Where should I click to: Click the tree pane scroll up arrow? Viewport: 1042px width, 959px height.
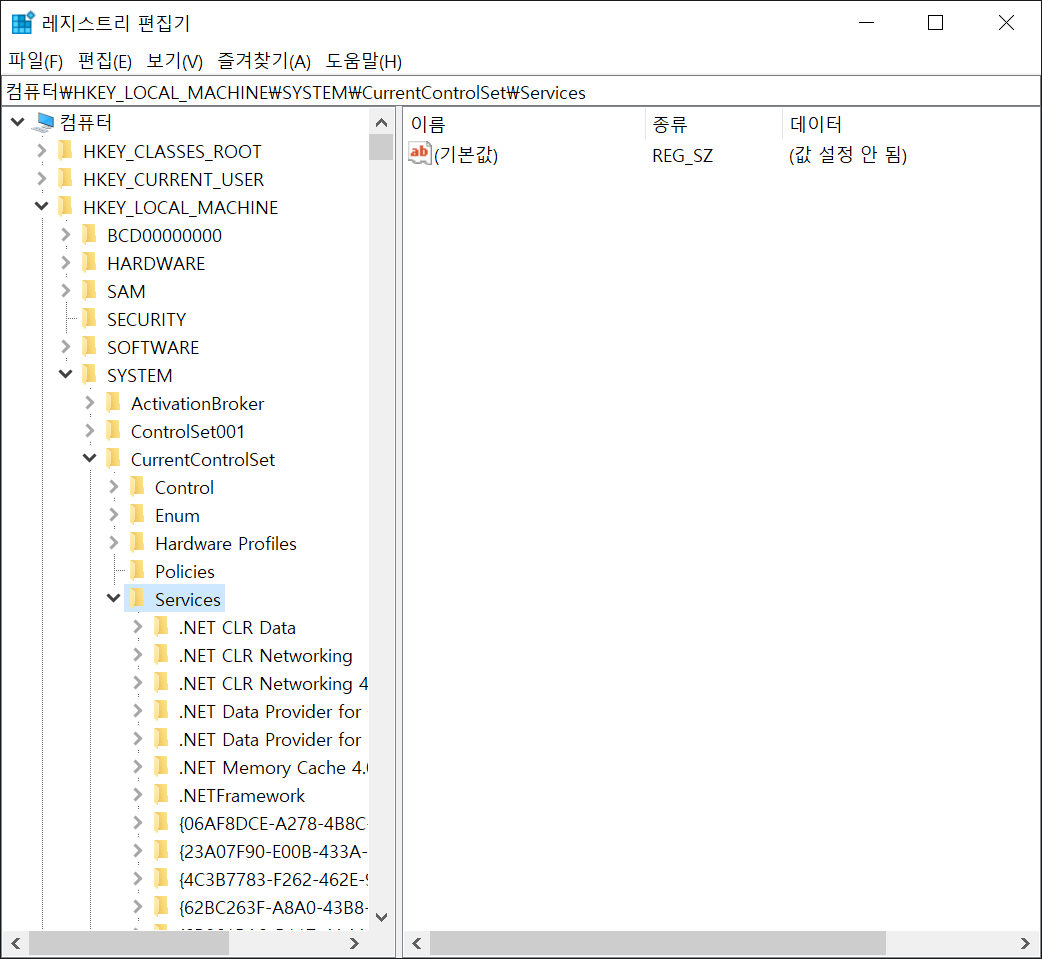tap(381, 122)
